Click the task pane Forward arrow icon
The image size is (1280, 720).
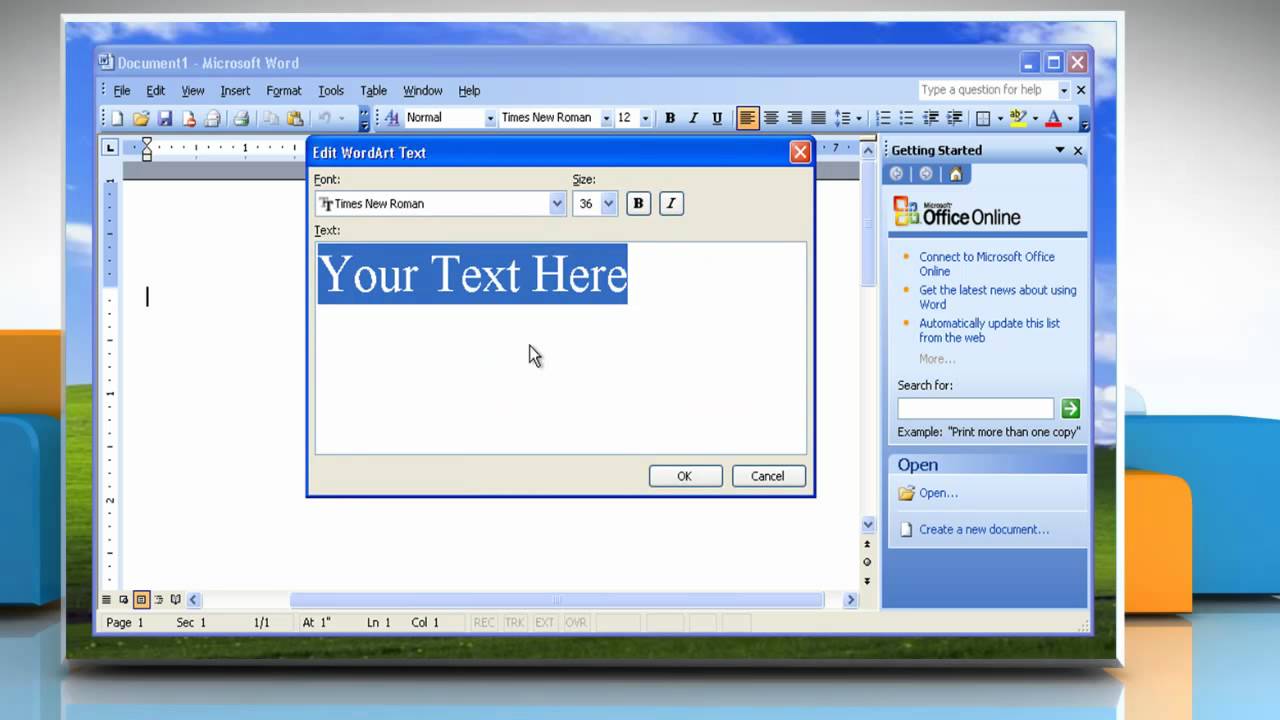coord(926,174)
